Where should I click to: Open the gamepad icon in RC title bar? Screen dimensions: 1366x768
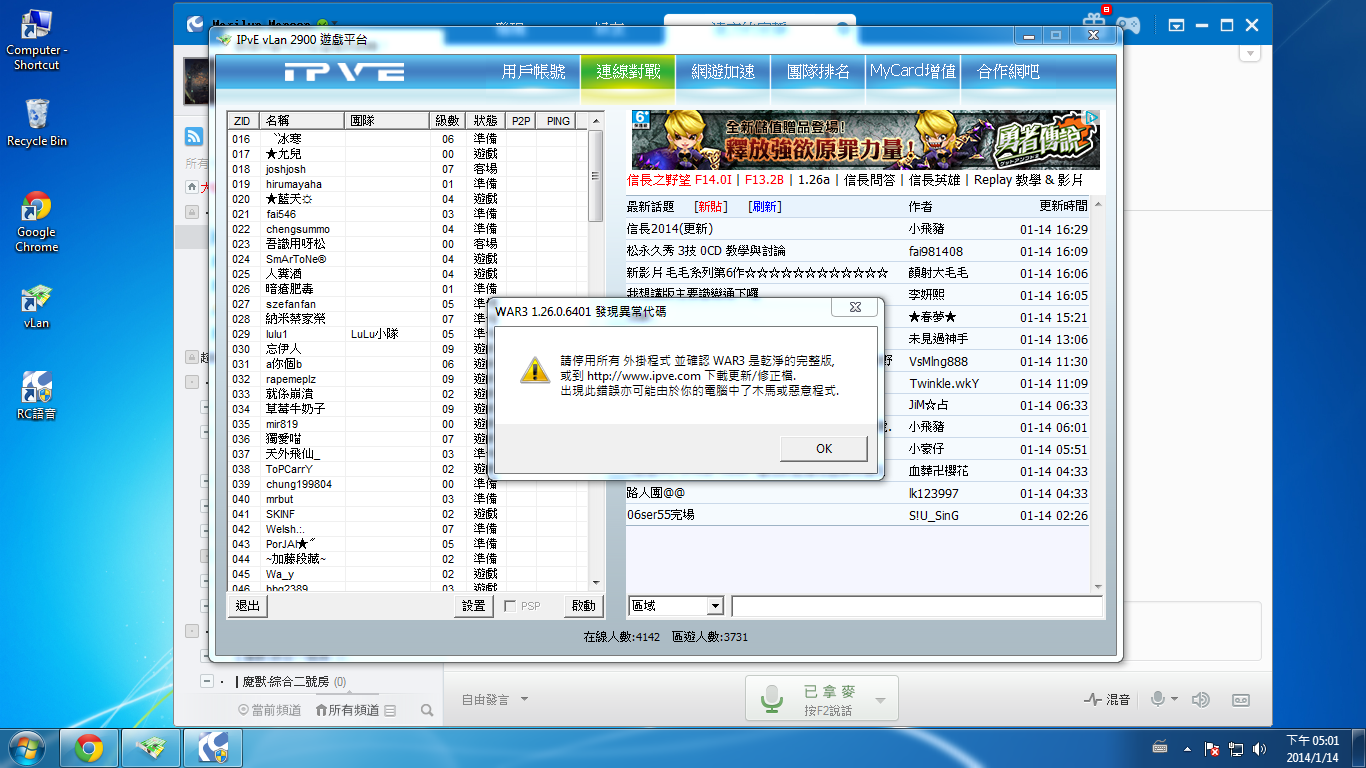[1128, 23]
